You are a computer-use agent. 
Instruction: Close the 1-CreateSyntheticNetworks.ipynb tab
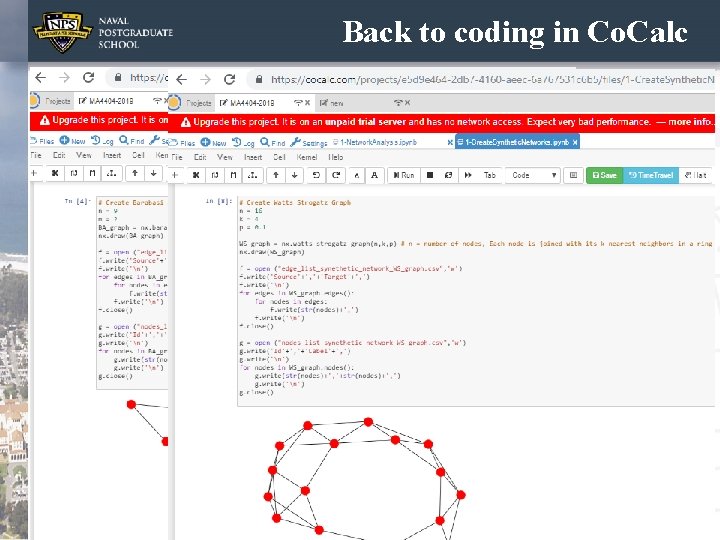point(575,142)
